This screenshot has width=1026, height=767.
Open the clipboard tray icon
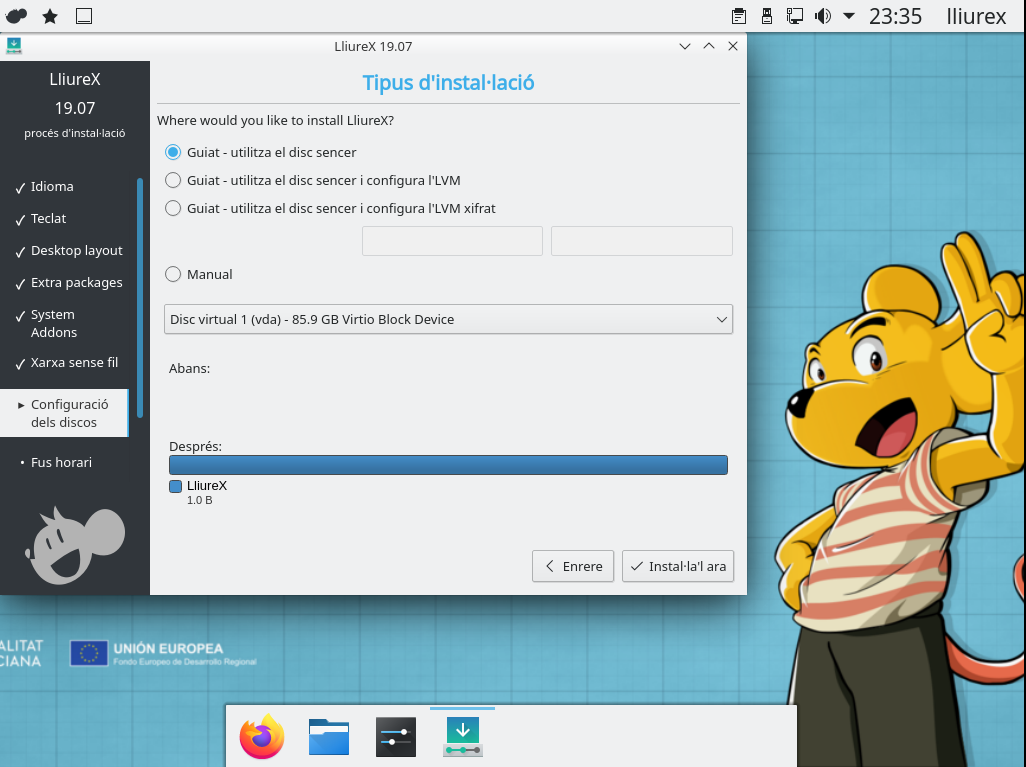click(x=739, y=16)
